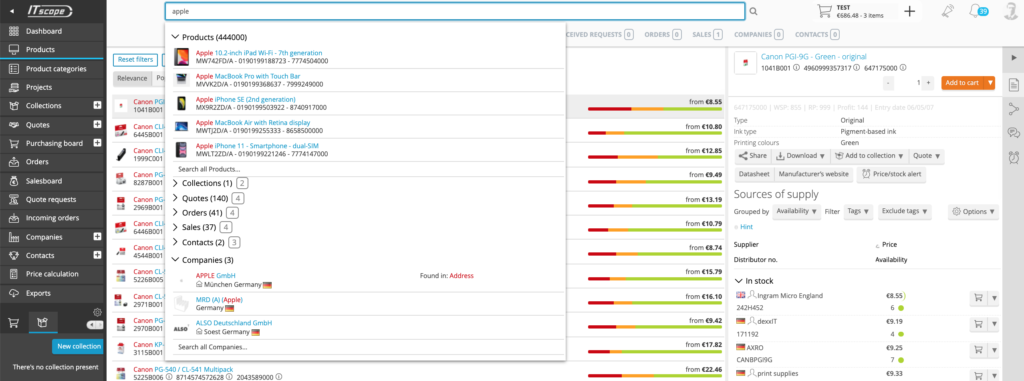Viewport: 1024px width, 381px height.
Task: Click the apple search input field
Action: 455,11
